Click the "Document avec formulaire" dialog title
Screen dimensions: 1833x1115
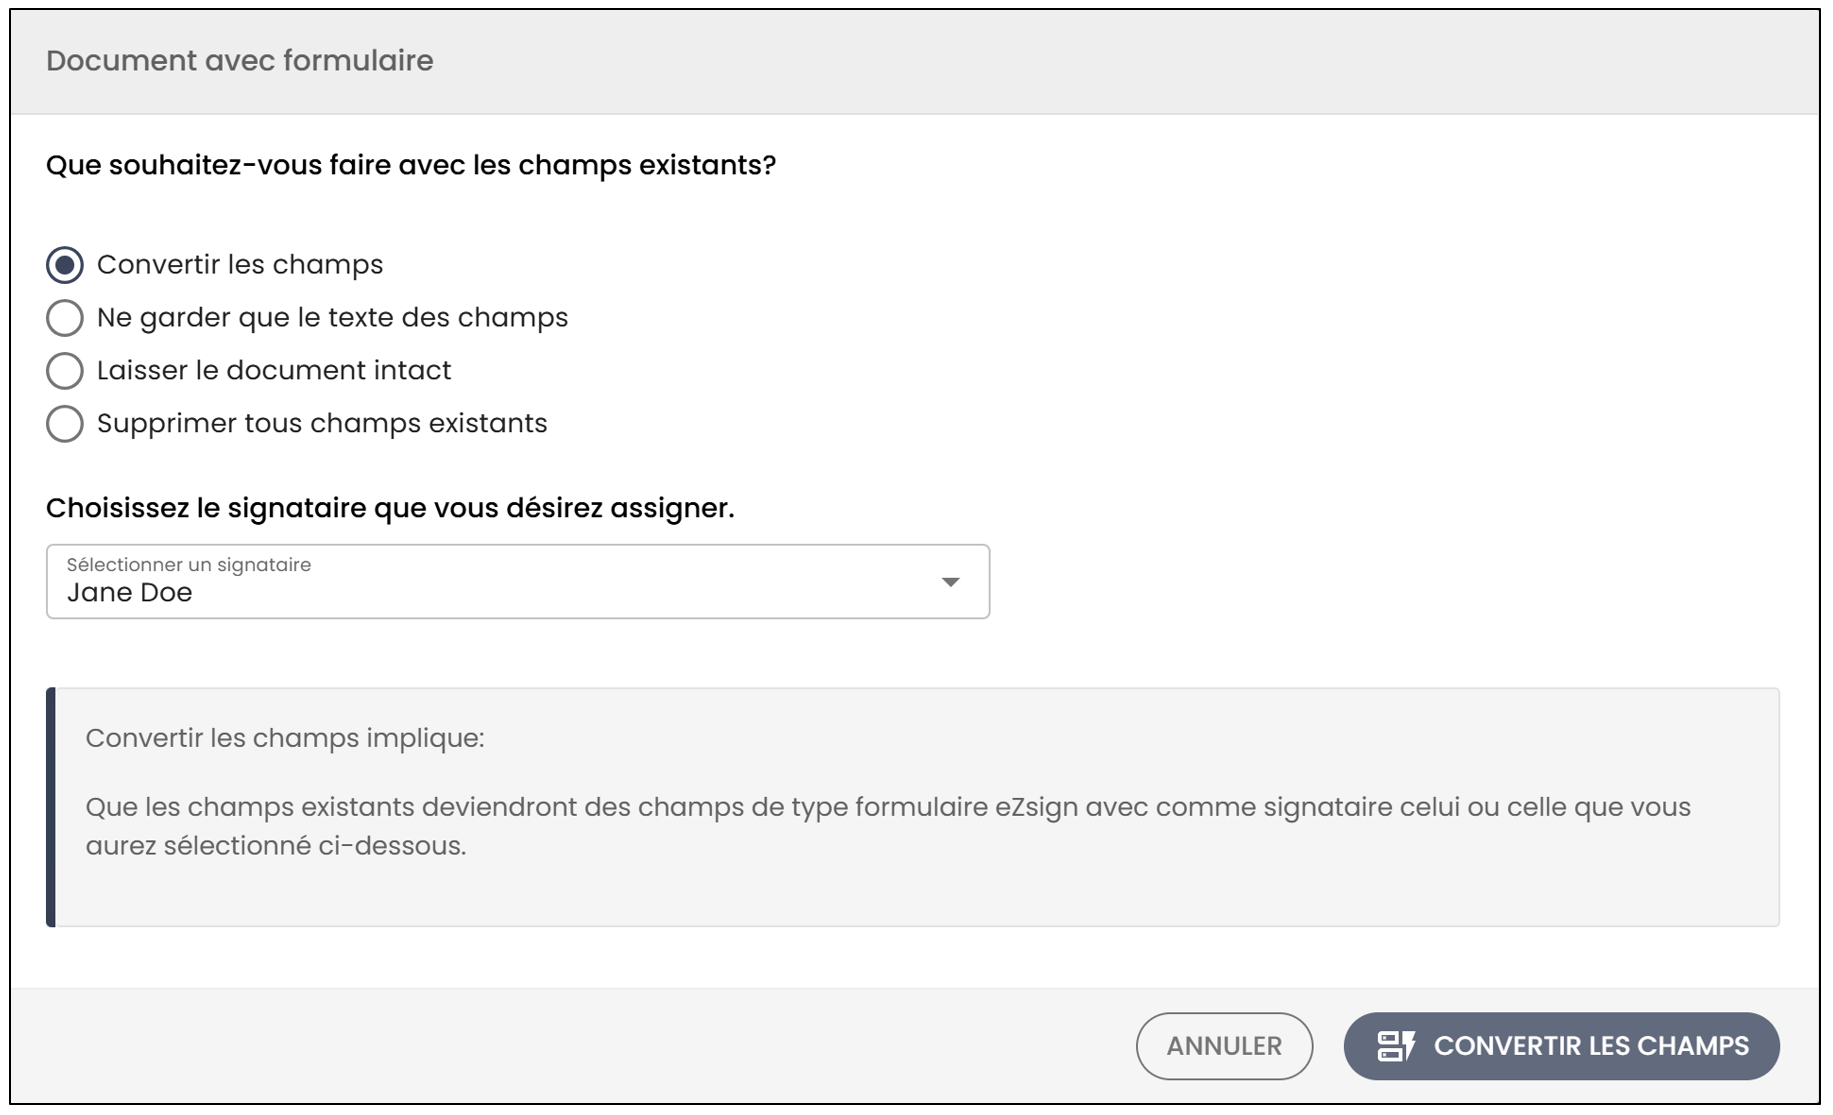(x=240, y=61)
